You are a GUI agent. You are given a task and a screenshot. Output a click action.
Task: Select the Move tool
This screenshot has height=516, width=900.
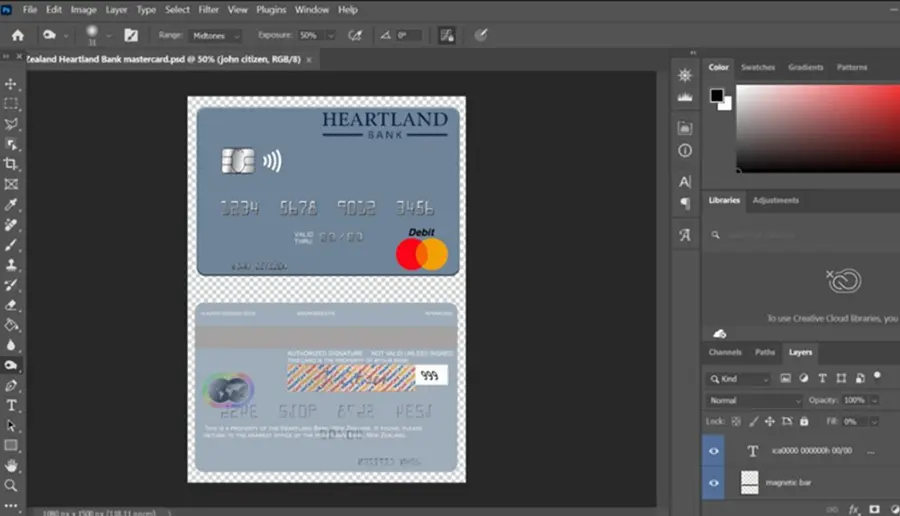coord(11,84)
